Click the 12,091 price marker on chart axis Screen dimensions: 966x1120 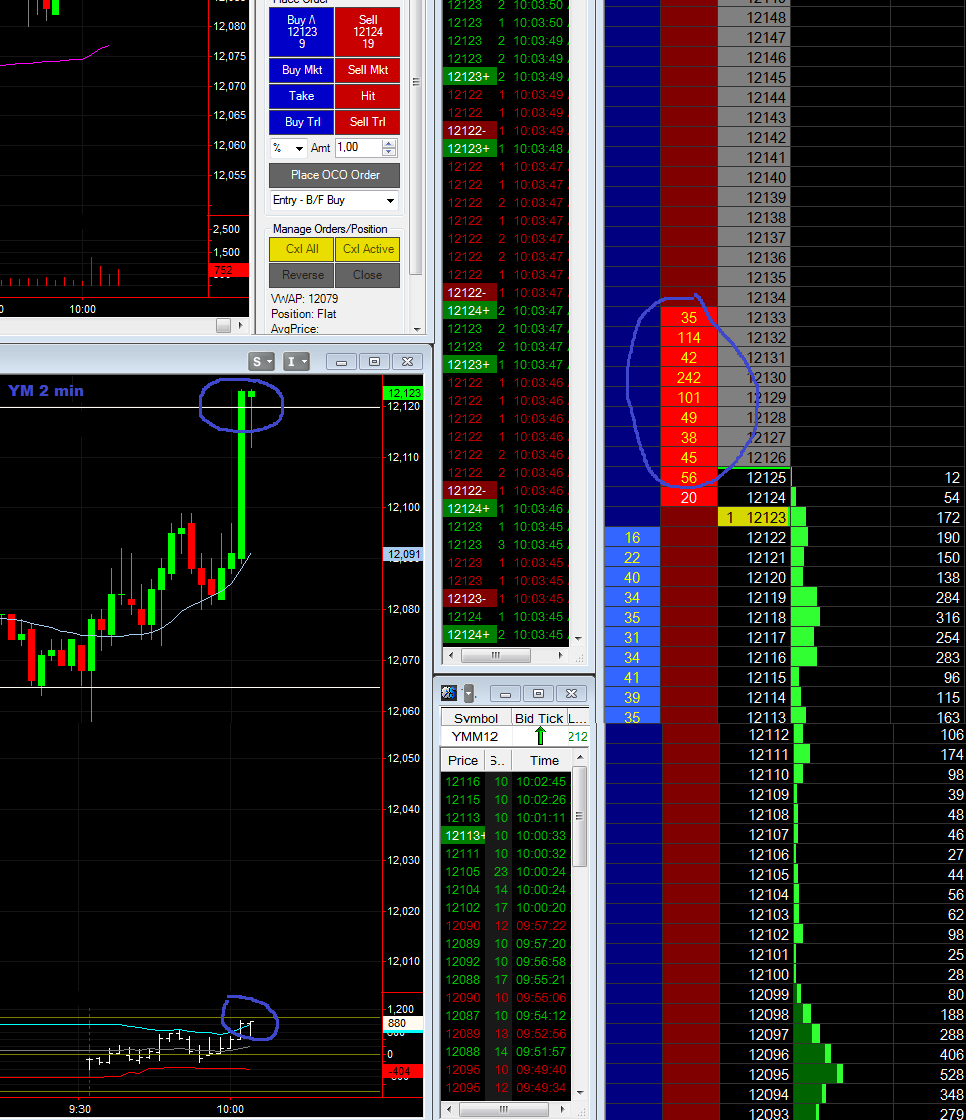[x=403, y=554]
